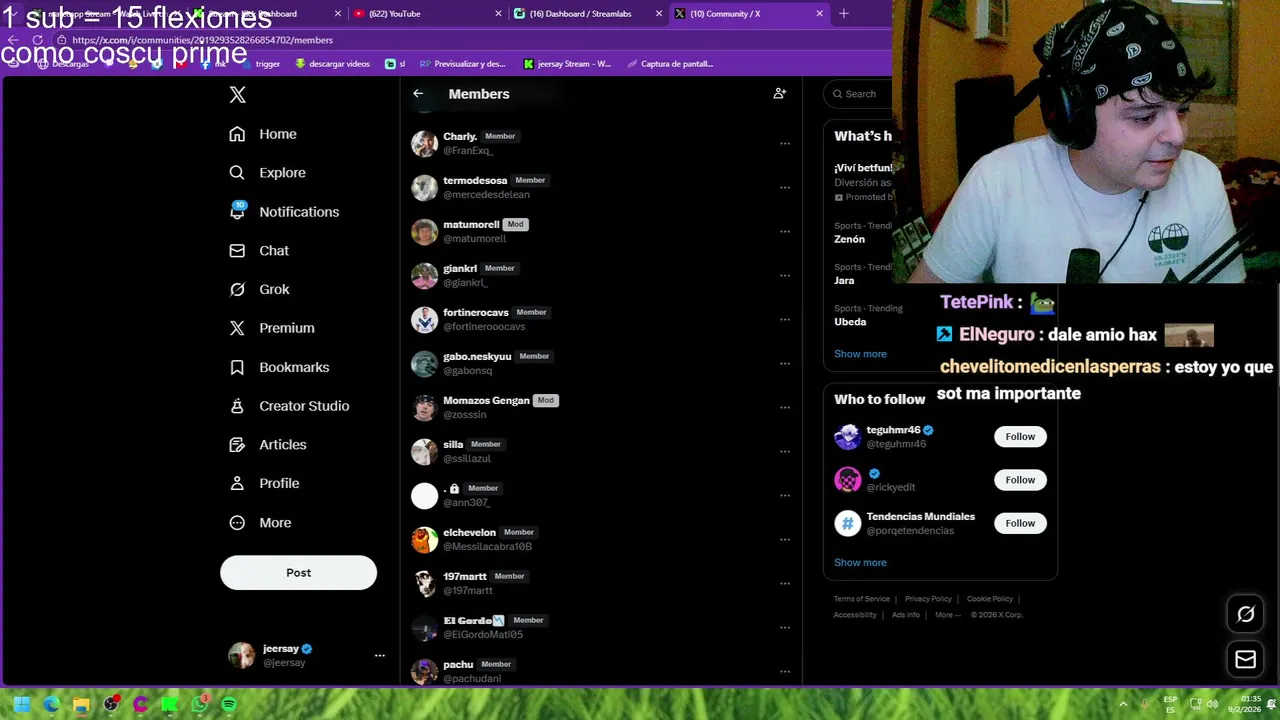Go to Profile in the sidebar
The width and height of the screenshot is (1280, 720).
click(264, 483)
